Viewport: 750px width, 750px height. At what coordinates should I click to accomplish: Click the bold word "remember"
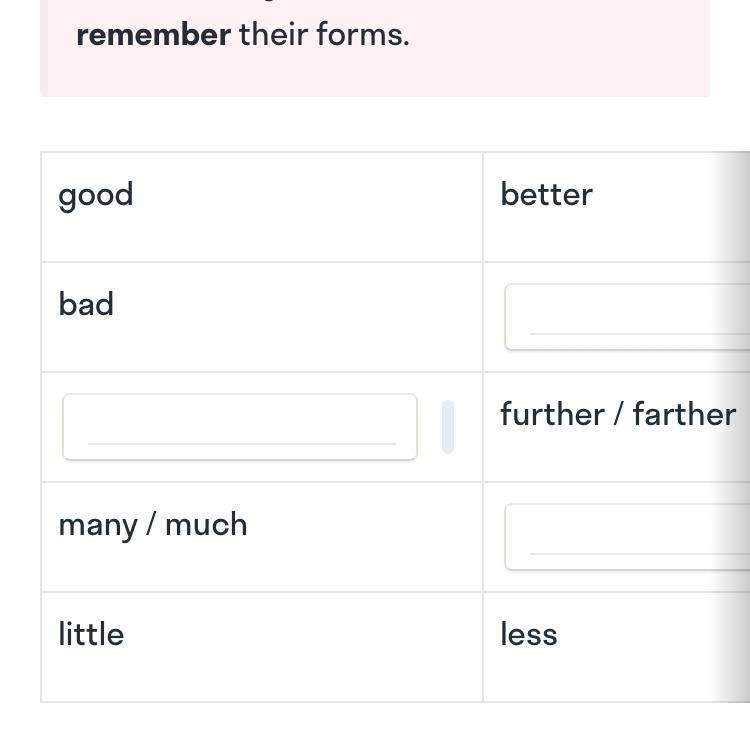pyautogui.click(x=153, y=35)
